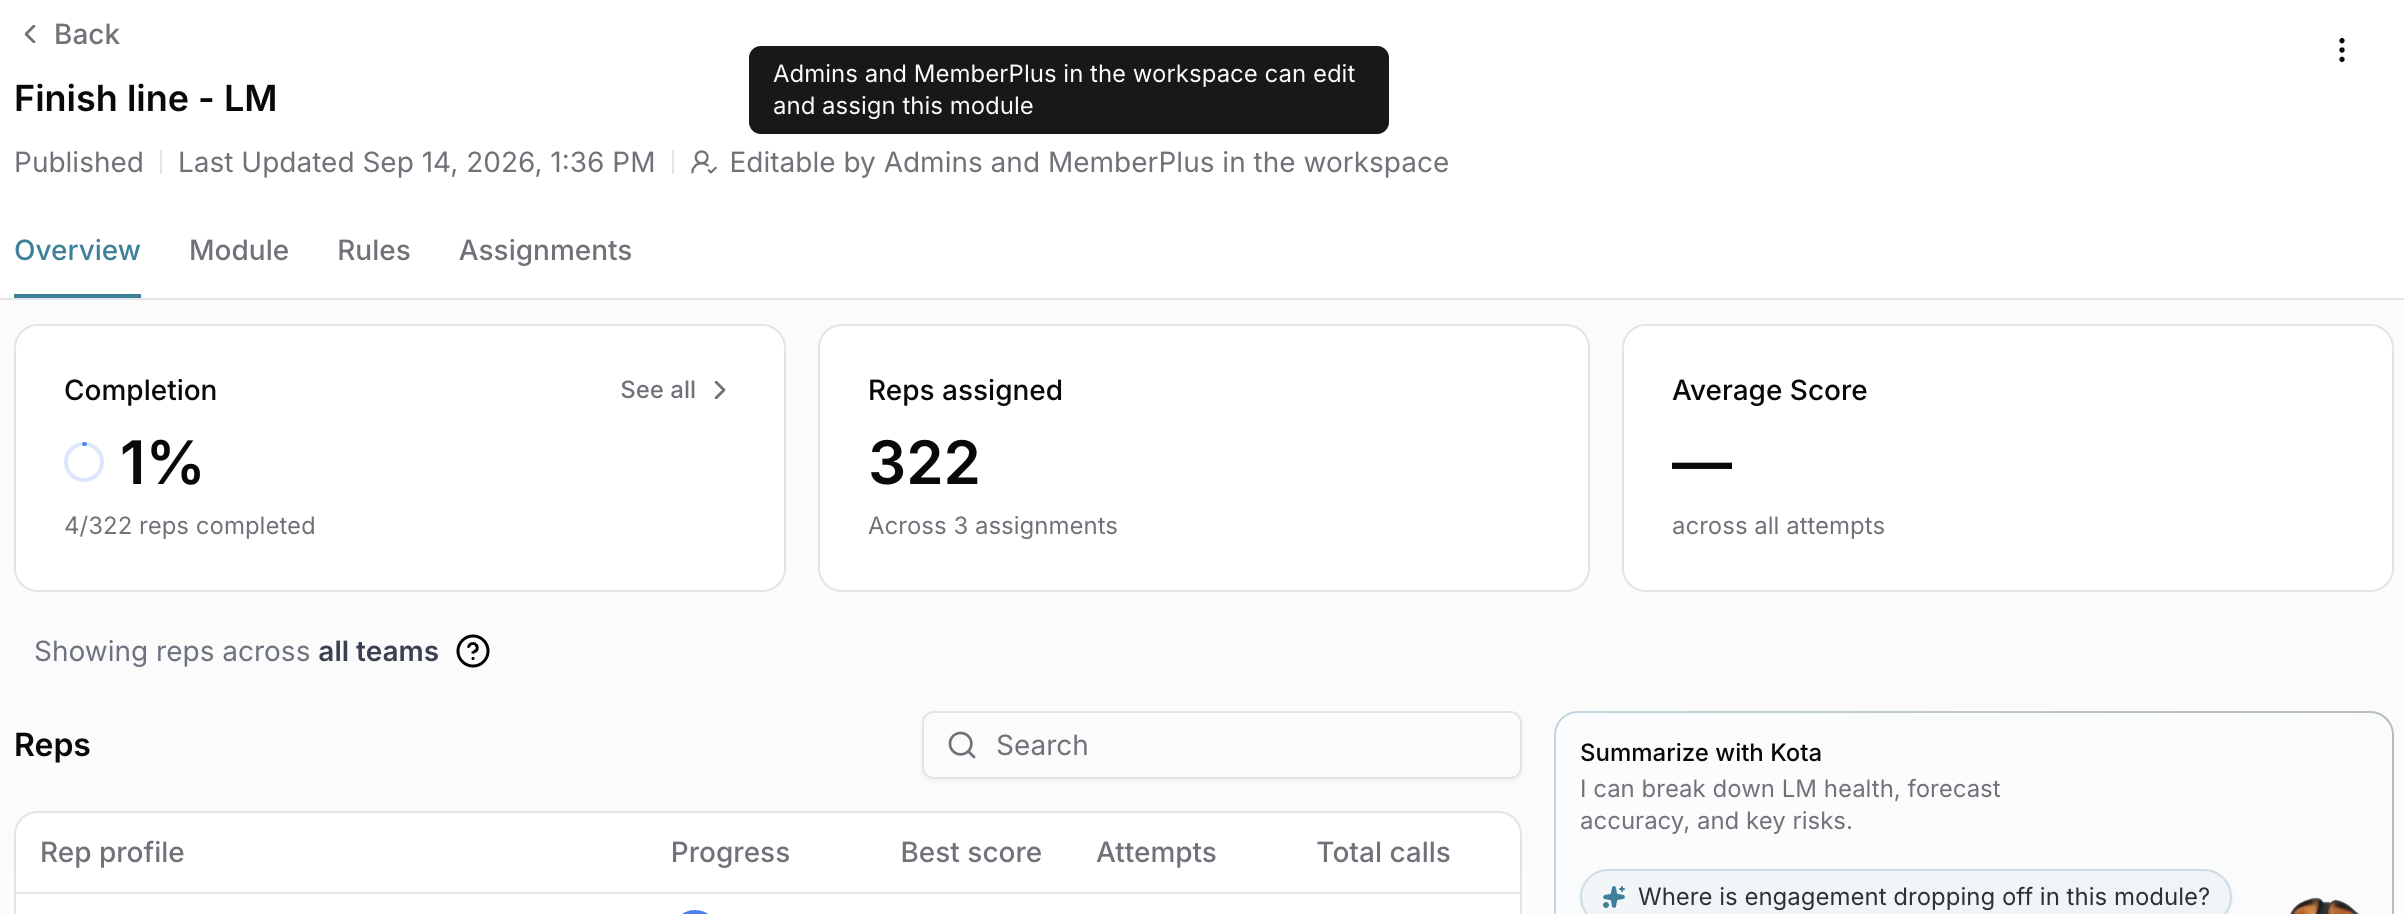Switch to the Assignments tab
This screenshot has width=2404, height=914.
click(545, 250)
